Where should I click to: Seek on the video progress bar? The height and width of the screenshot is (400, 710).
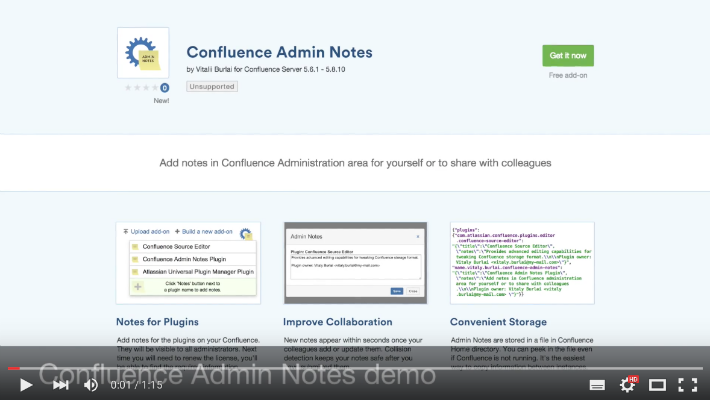pyautogui.click(x=355, y=368)
